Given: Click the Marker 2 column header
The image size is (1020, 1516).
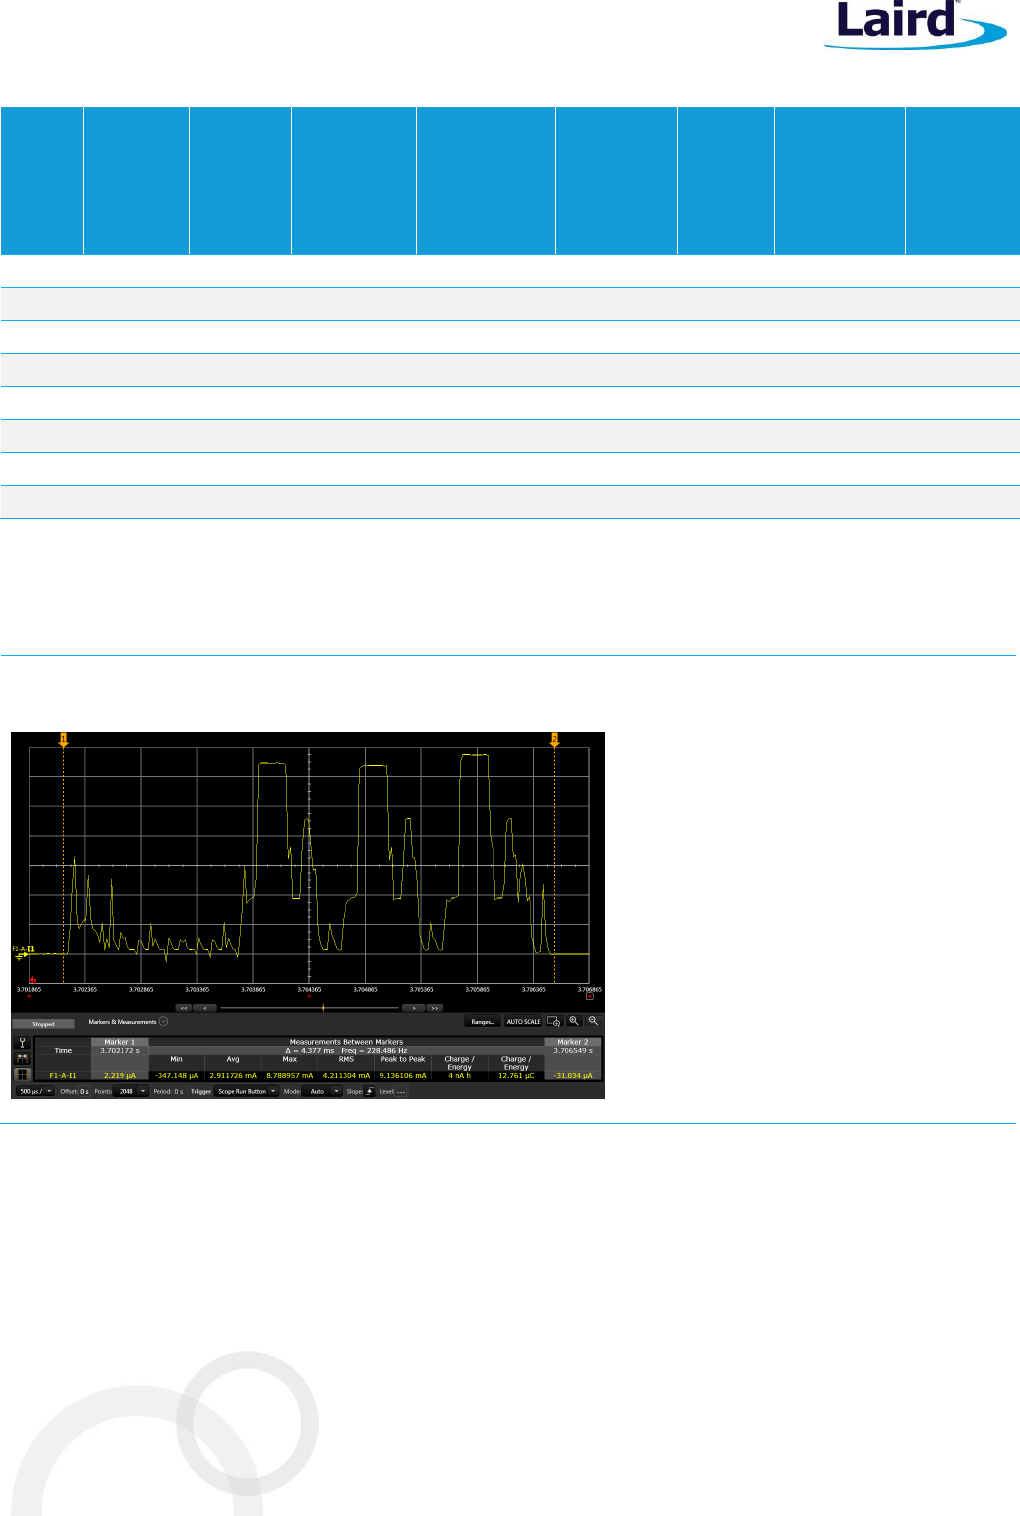Looking at the screenshot, I should click(x=573, y=1042).
